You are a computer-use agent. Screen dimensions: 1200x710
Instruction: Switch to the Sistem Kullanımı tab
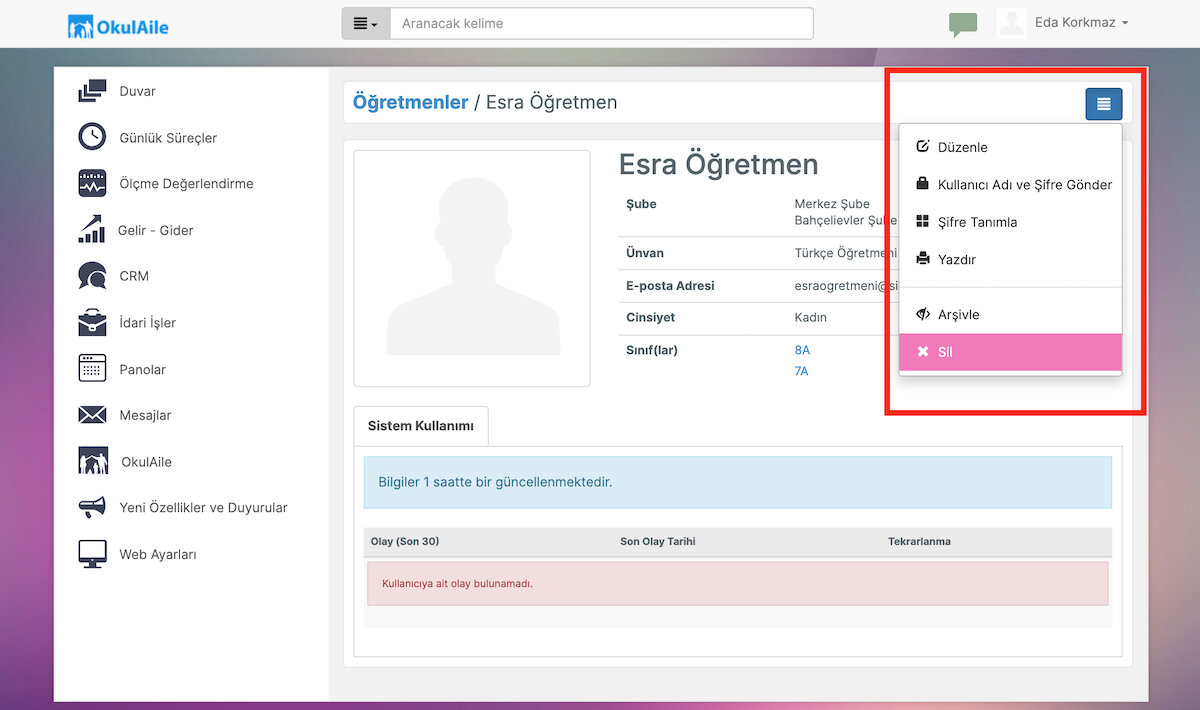click(421, 426)
